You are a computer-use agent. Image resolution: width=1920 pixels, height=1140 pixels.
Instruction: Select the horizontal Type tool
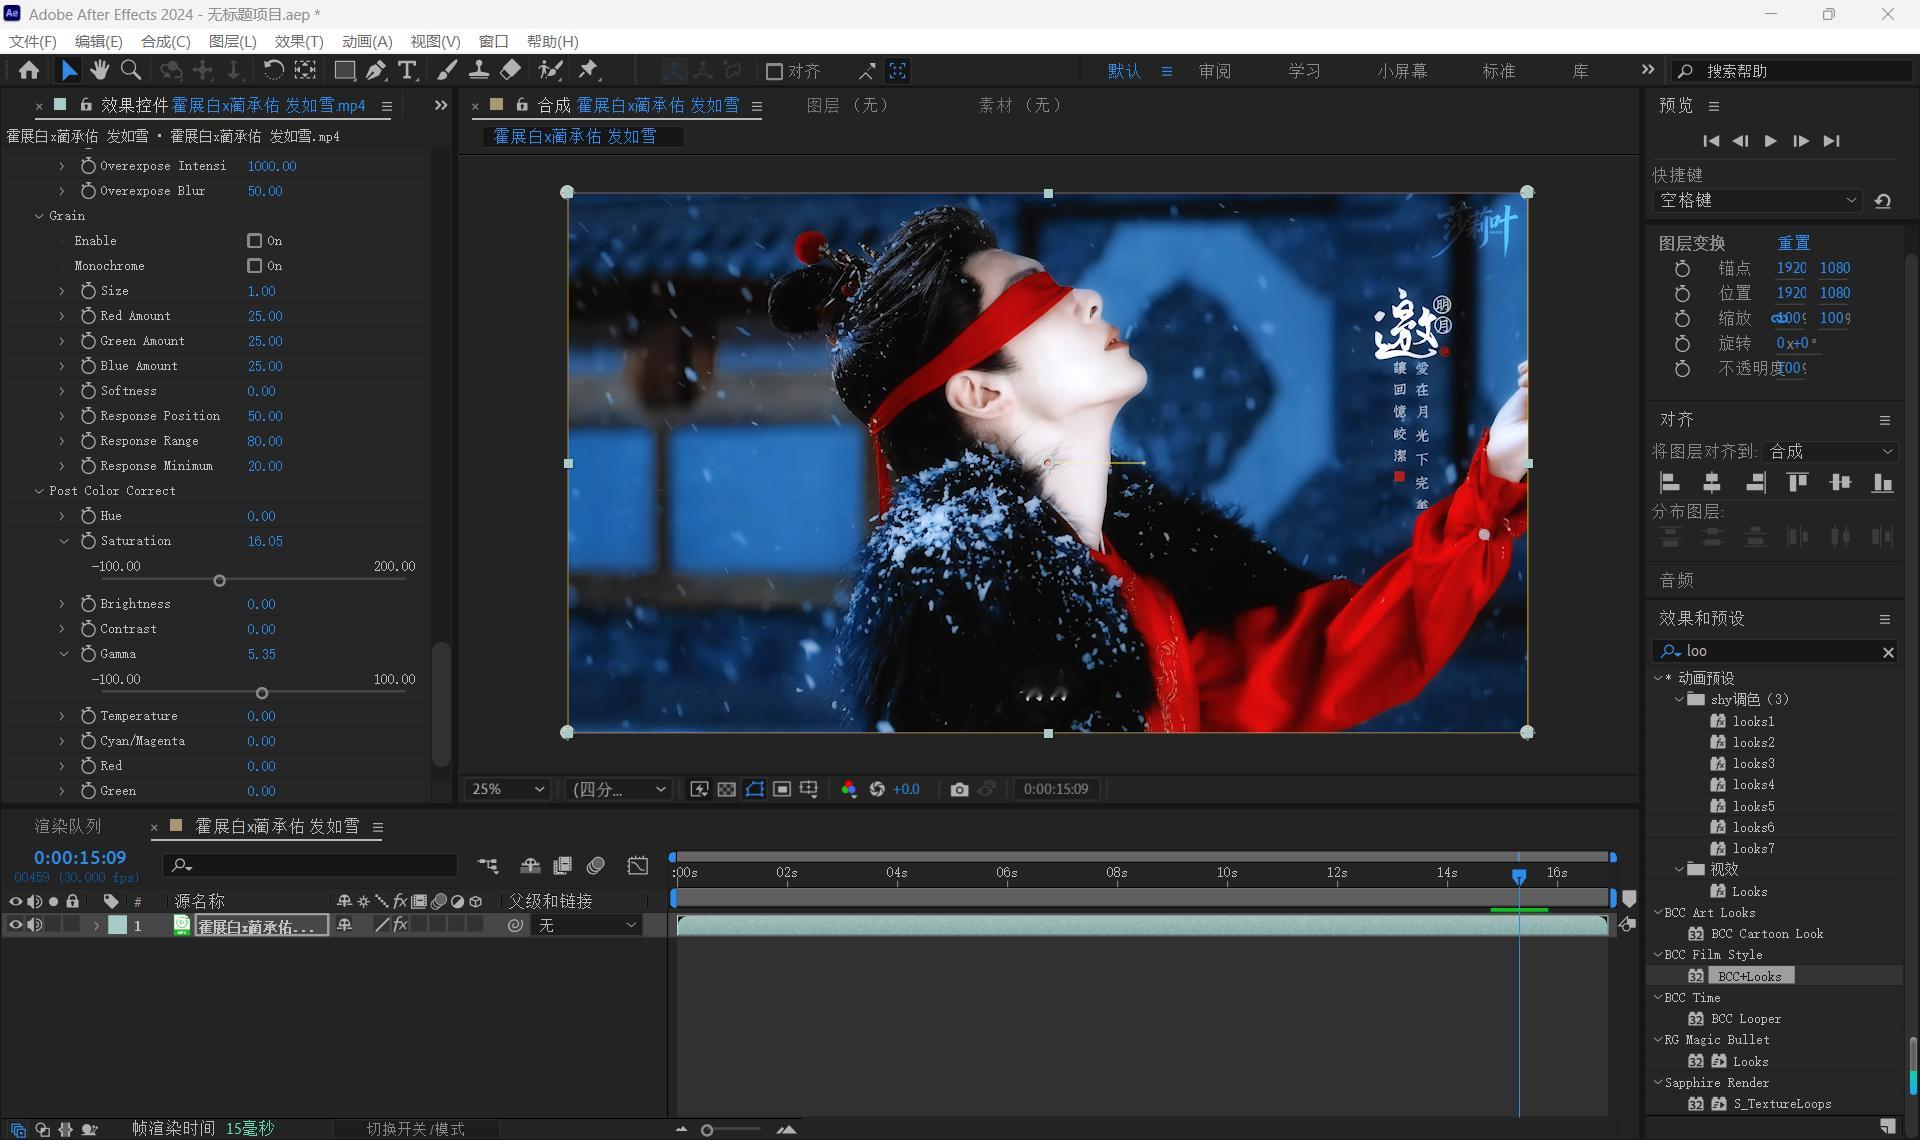pyautogui.click(x=407, y=71)
